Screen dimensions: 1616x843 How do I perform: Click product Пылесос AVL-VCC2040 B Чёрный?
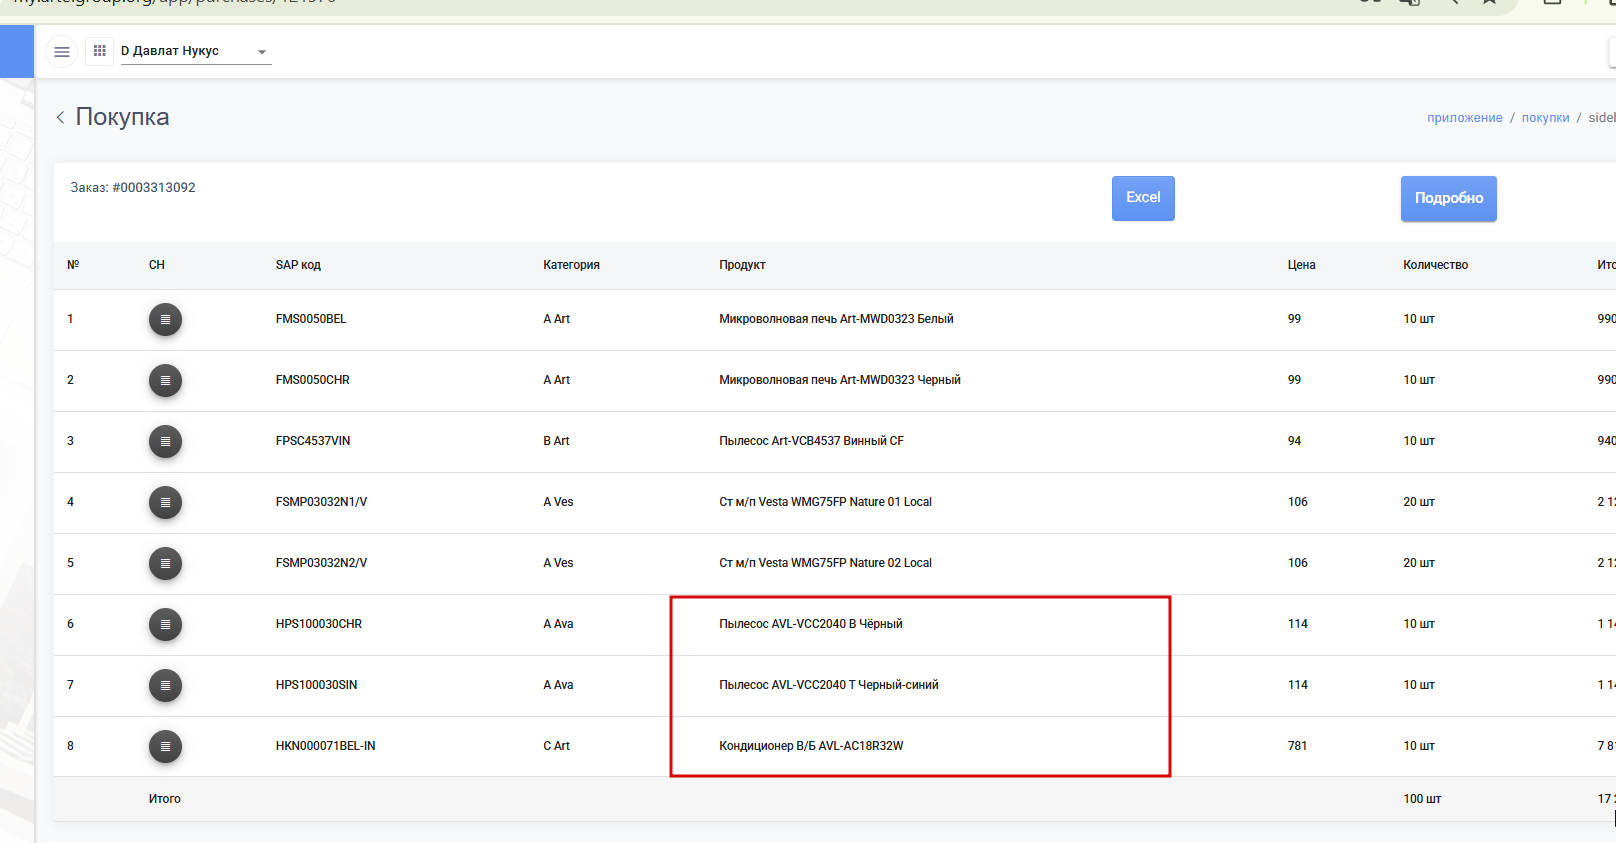point(811,624)
